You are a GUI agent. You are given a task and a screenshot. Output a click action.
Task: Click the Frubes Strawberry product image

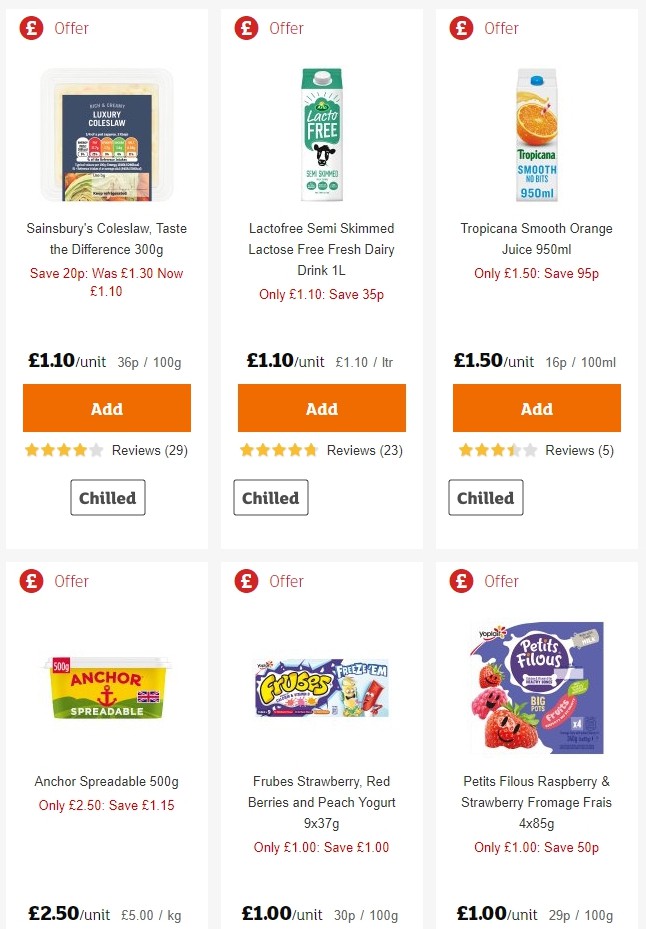point(321,688)
